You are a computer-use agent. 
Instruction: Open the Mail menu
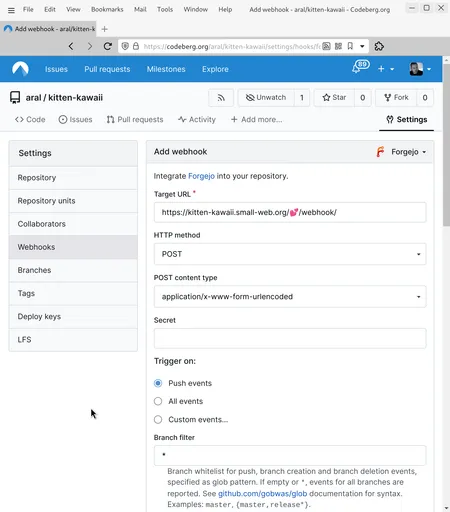click(x=140, y=9)
